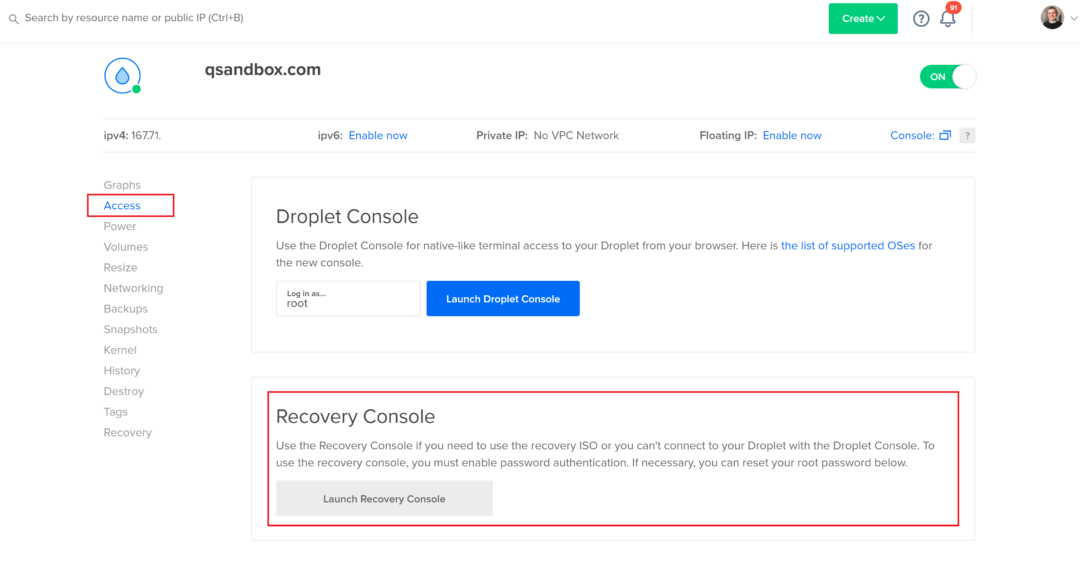The width and height of the screenshot is (1080, 562).
Task: Toggle the droplet ON power switch
Action: [947, 77]
